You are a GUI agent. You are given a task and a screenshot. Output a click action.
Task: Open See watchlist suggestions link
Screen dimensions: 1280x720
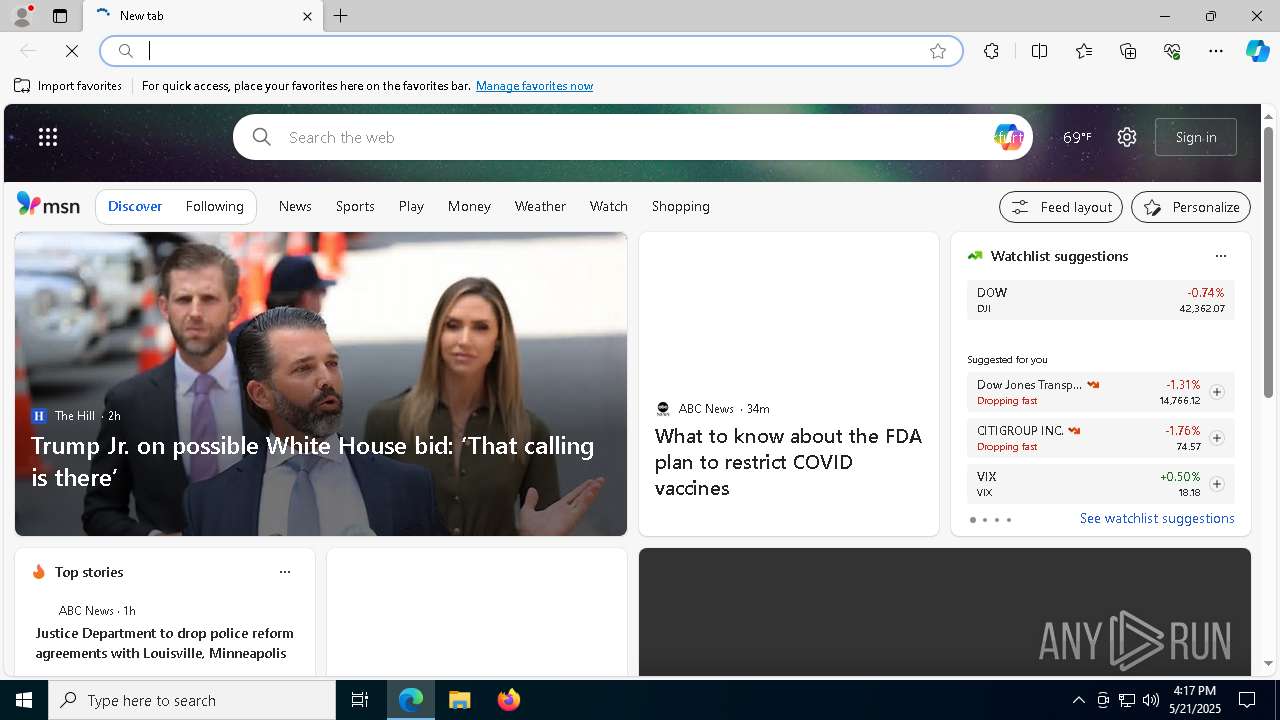[x=1157, y=518]
